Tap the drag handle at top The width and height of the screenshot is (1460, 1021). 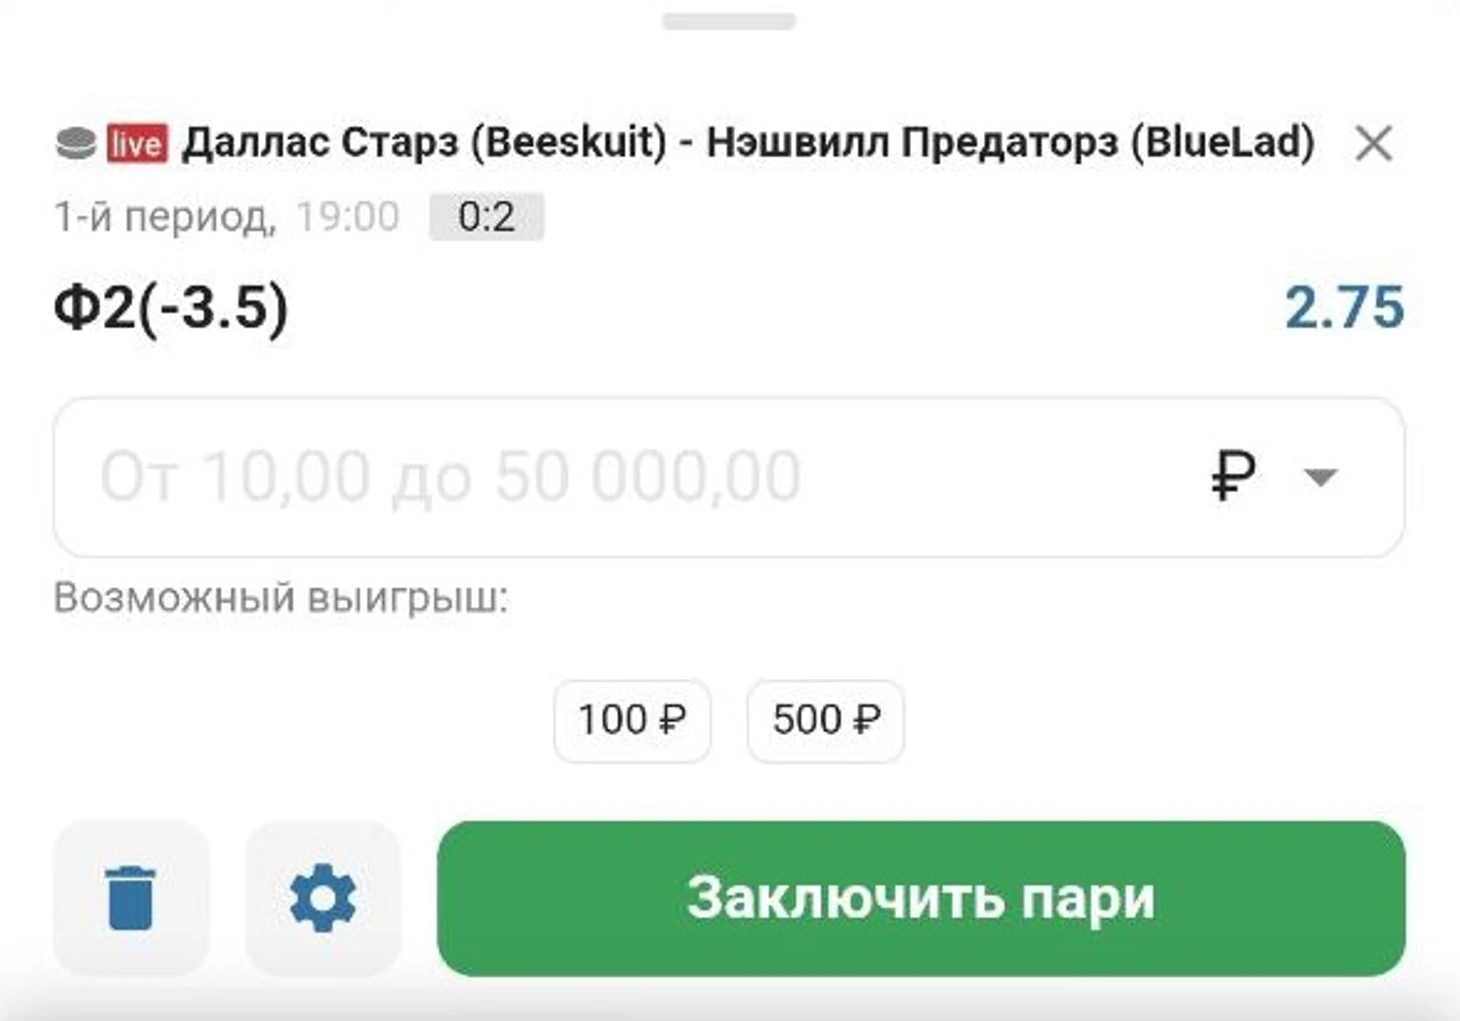(729, 21)
